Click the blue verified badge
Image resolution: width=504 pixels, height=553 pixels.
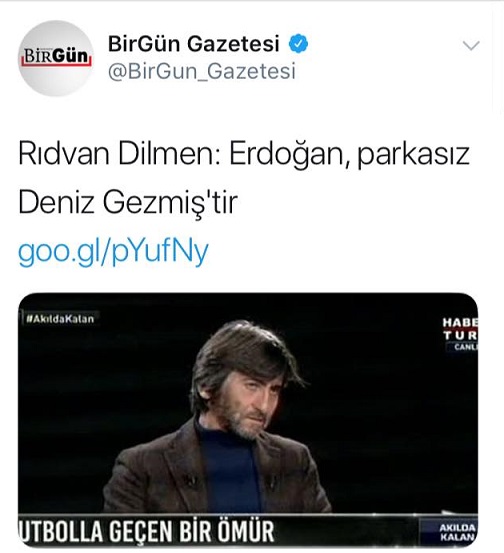pyautogui.click(x=298, y=44)
